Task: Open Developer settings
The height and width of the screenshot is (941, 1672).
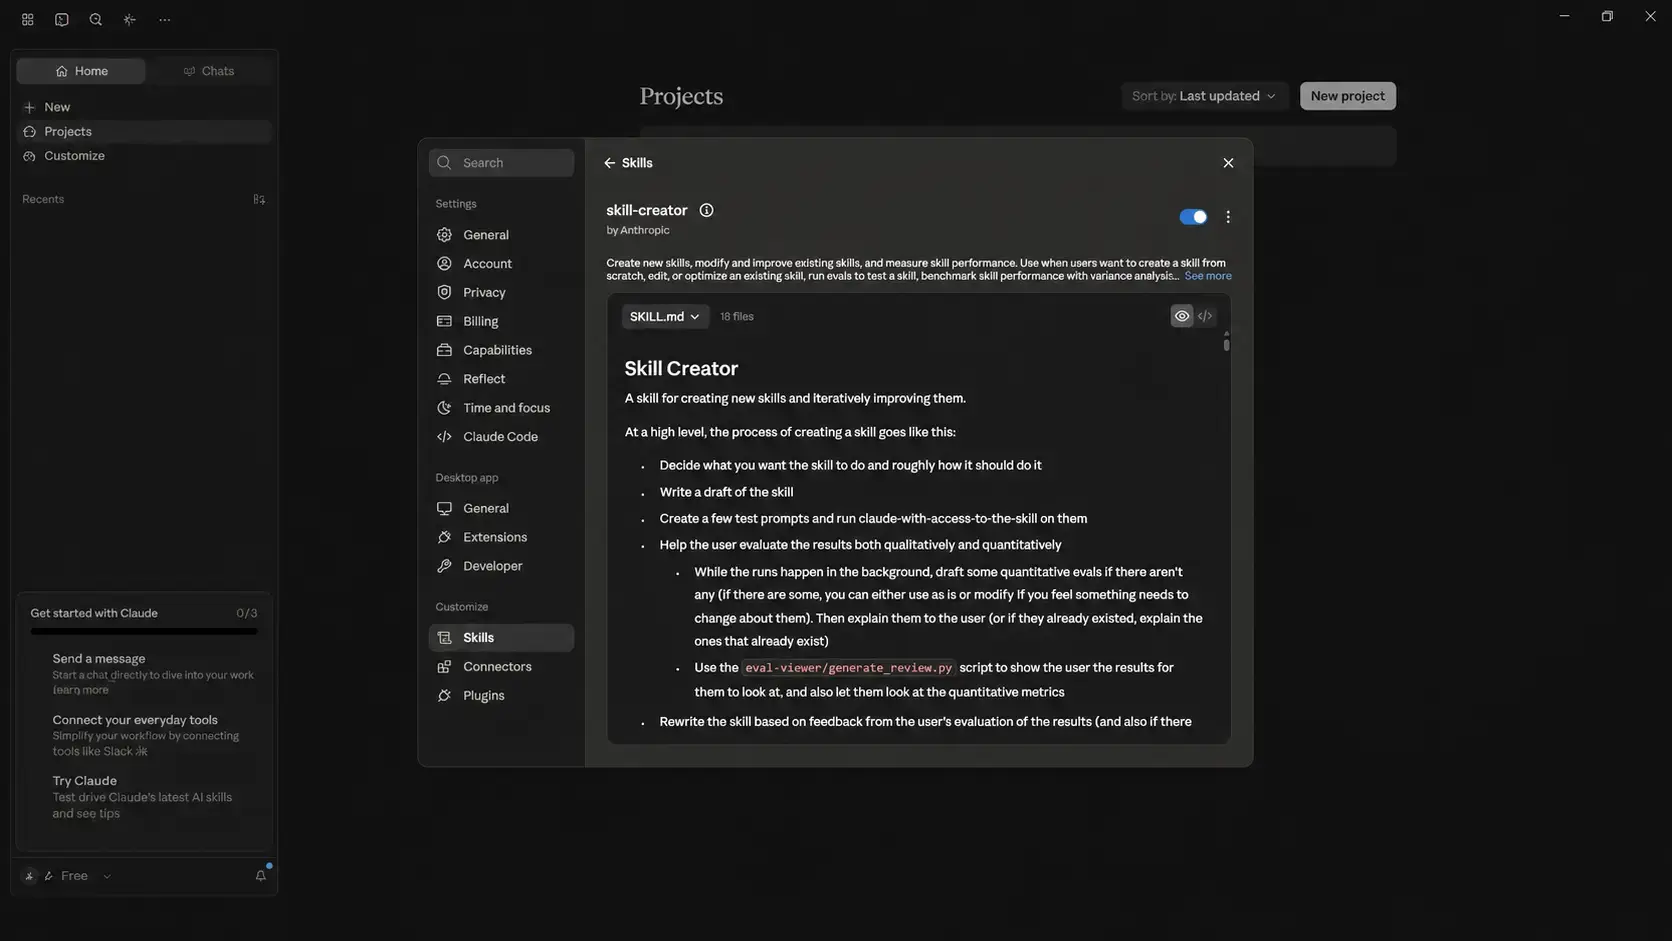Action: coord(501,566)
